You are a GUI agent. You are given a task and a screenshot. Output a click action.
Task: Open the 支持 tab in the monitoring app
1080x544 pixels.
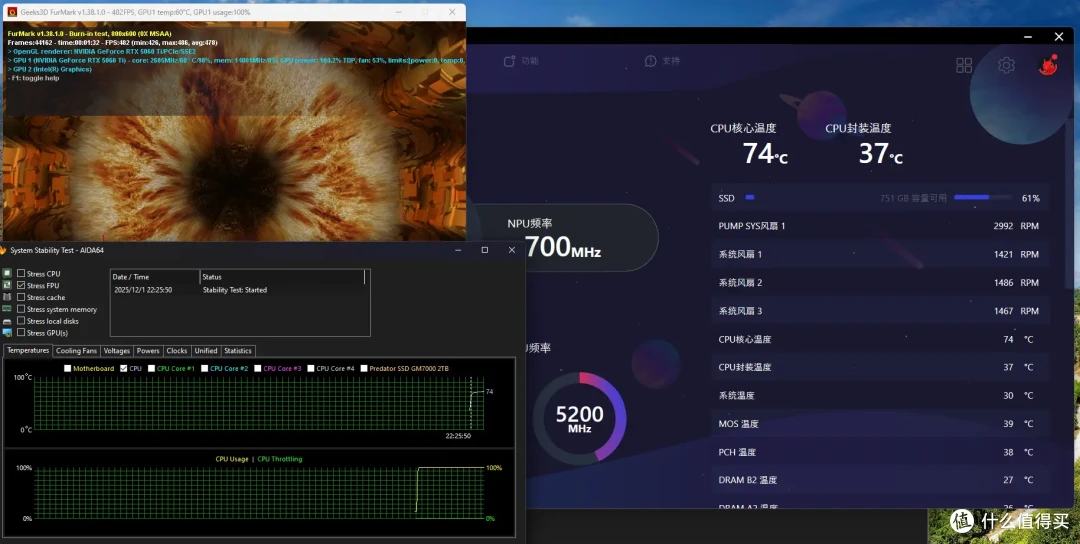(x=662, y=61)
